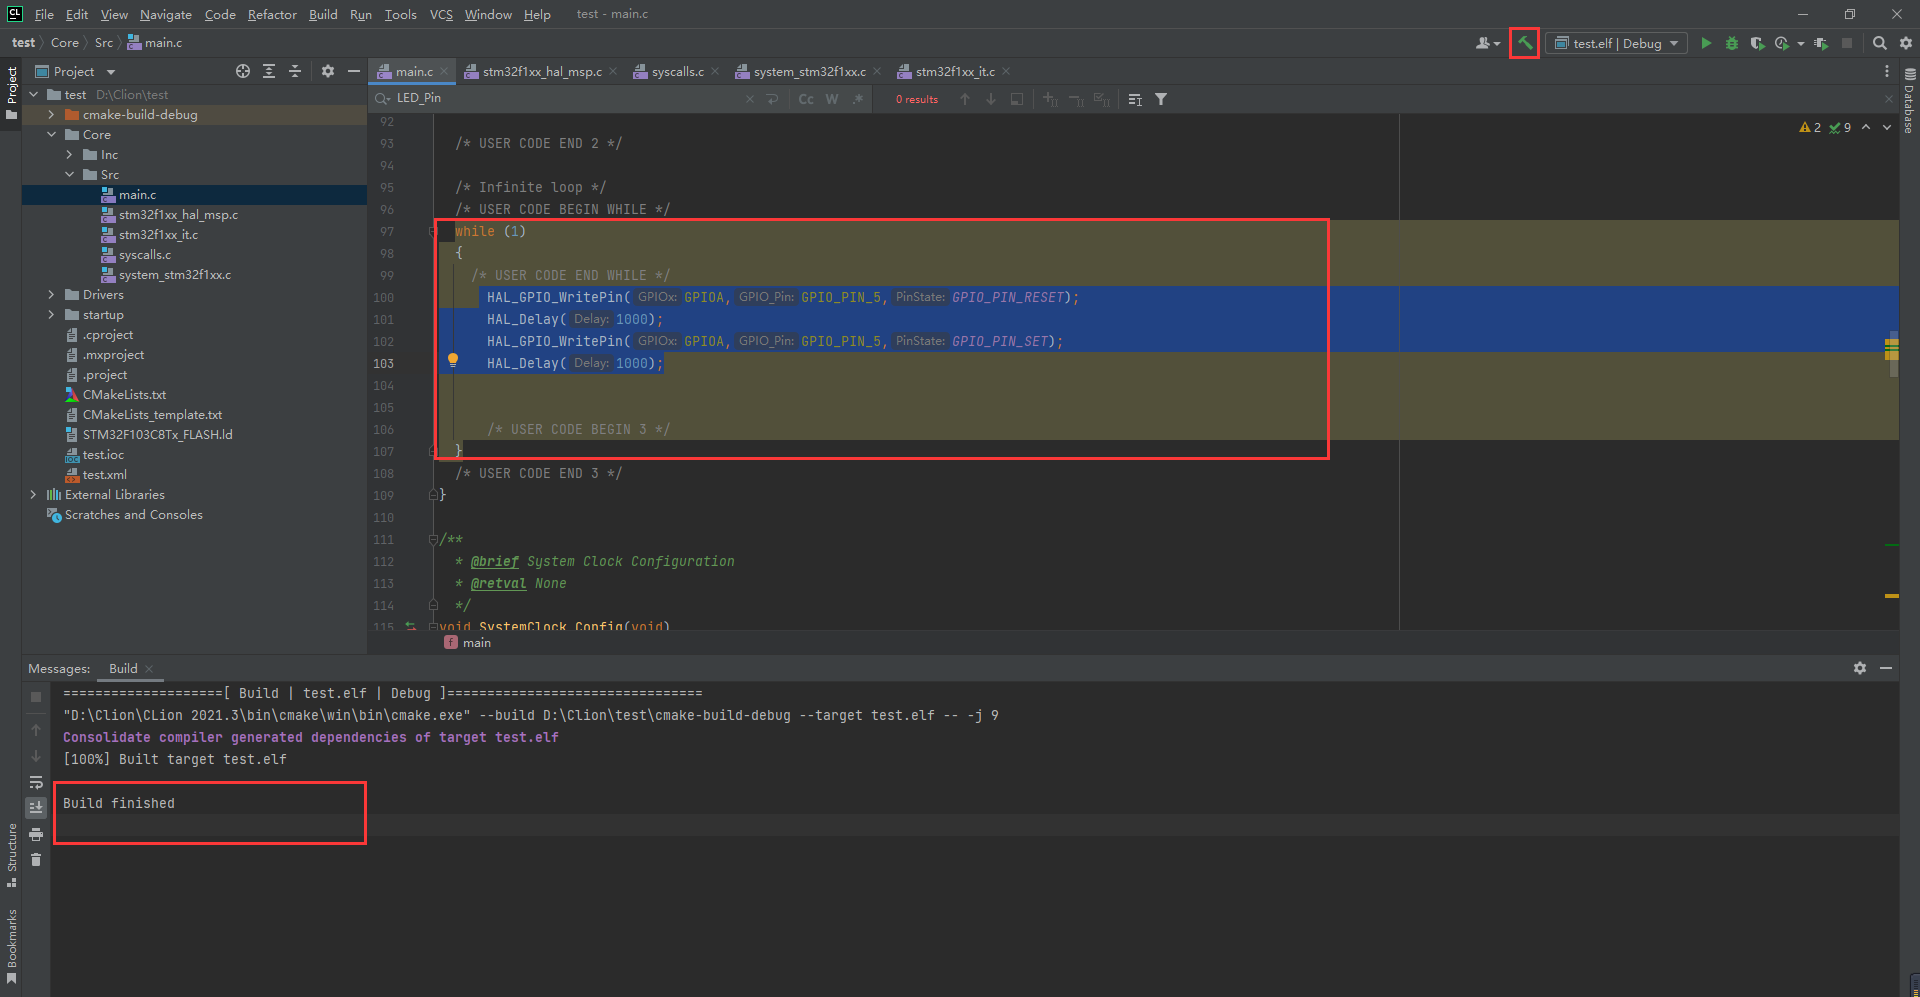Toggle Scroll to End in Build output
Image resolution: width=1920 pixels, height=997 pixels.
[x=36, y=807]
